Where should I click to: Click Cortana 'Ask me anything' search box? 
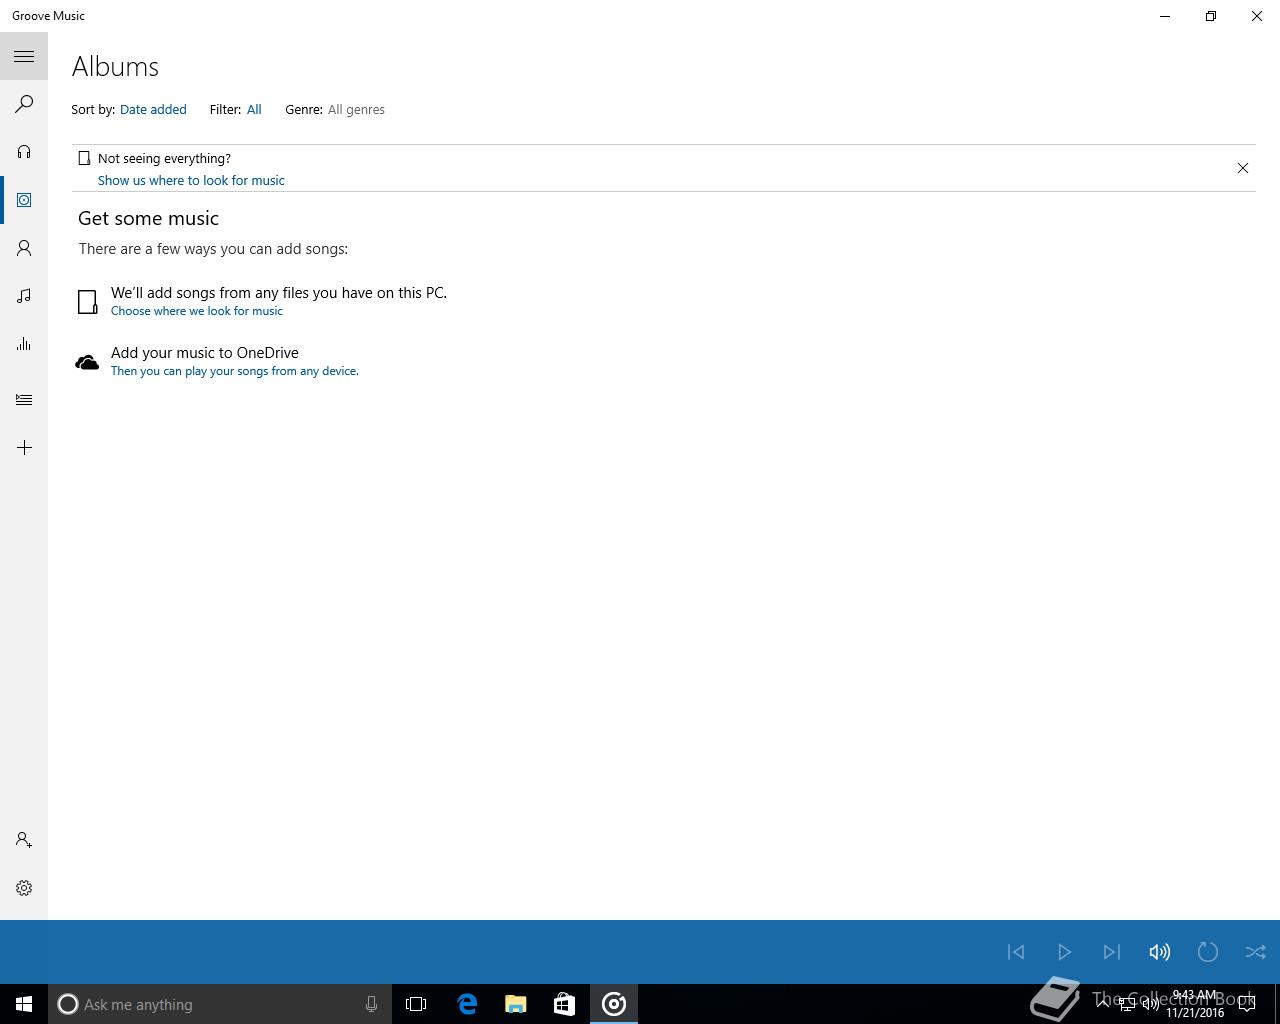[x=220, y=1004]
